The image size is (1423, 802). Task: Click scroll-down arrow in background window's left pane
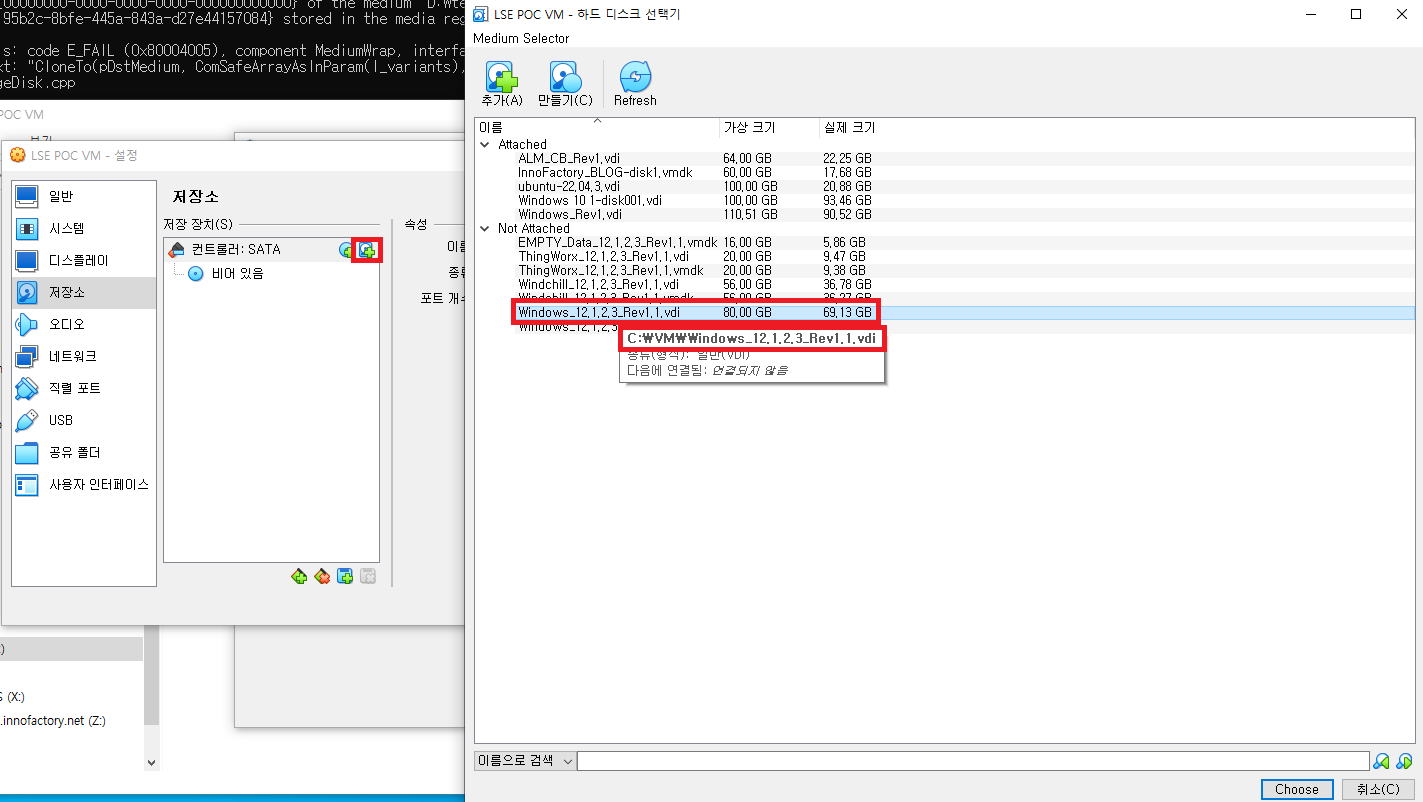(x=152, y=763)
